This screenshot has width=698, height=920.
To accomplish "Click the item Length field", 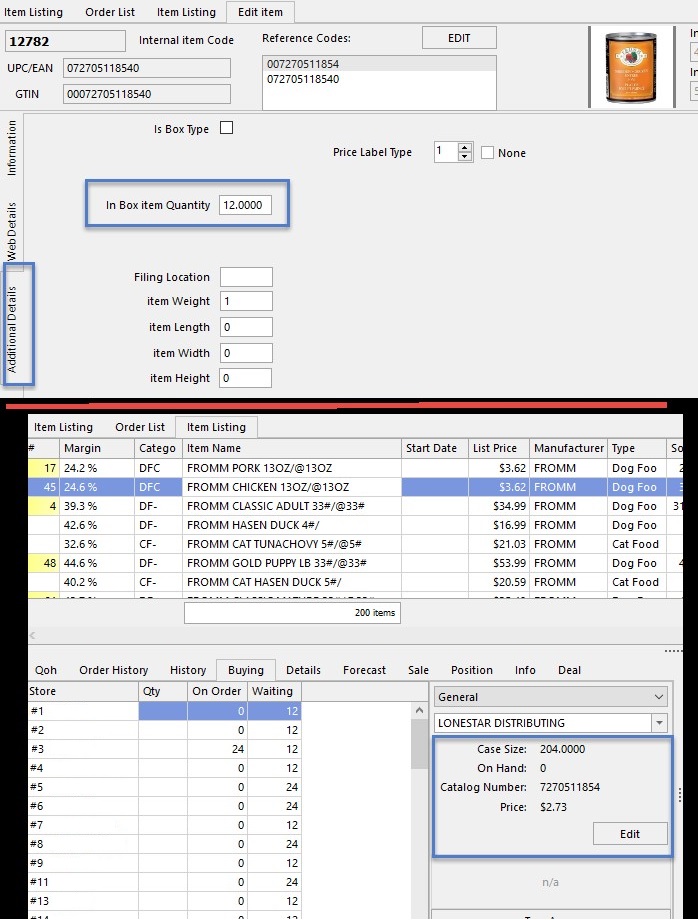I will (246, 327).
